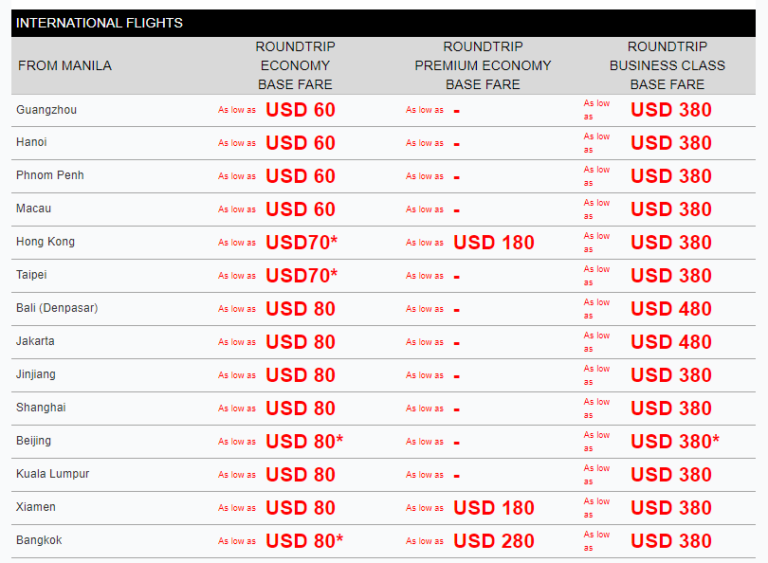This screenshot has width=768, height=563.
Task: Click Bangkok economy fare USD 80*
Action: pos(304,541)
